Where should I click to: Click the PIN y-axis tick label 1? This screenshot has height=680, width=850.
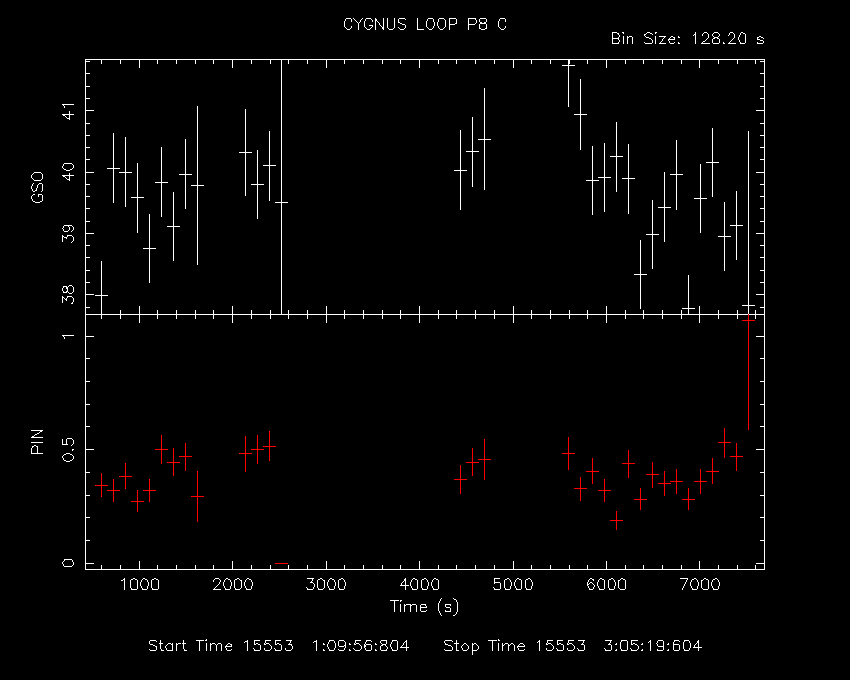tap(68, 336)
